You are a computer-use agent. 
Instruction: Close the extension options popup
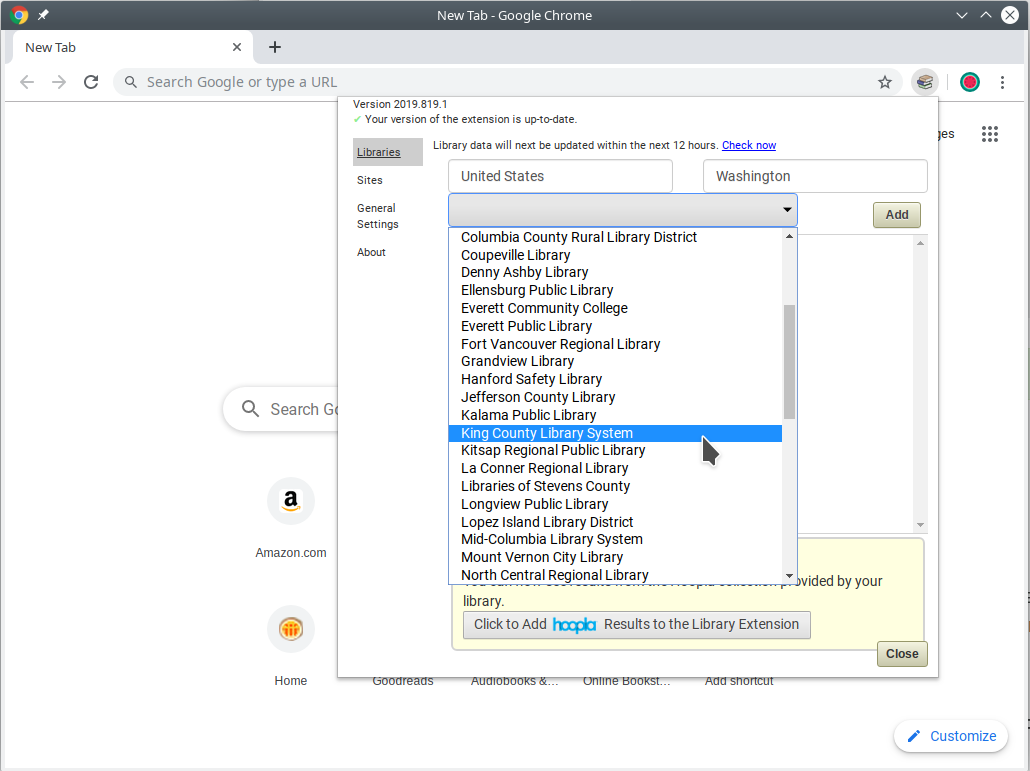[x=902, y=653]
